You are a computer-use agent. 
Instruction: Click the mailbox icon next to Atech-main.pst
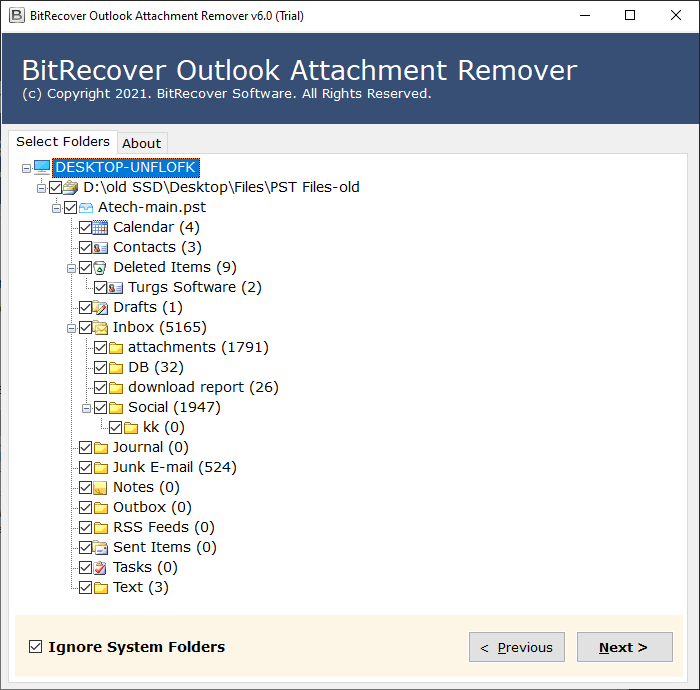coord(86,208)
